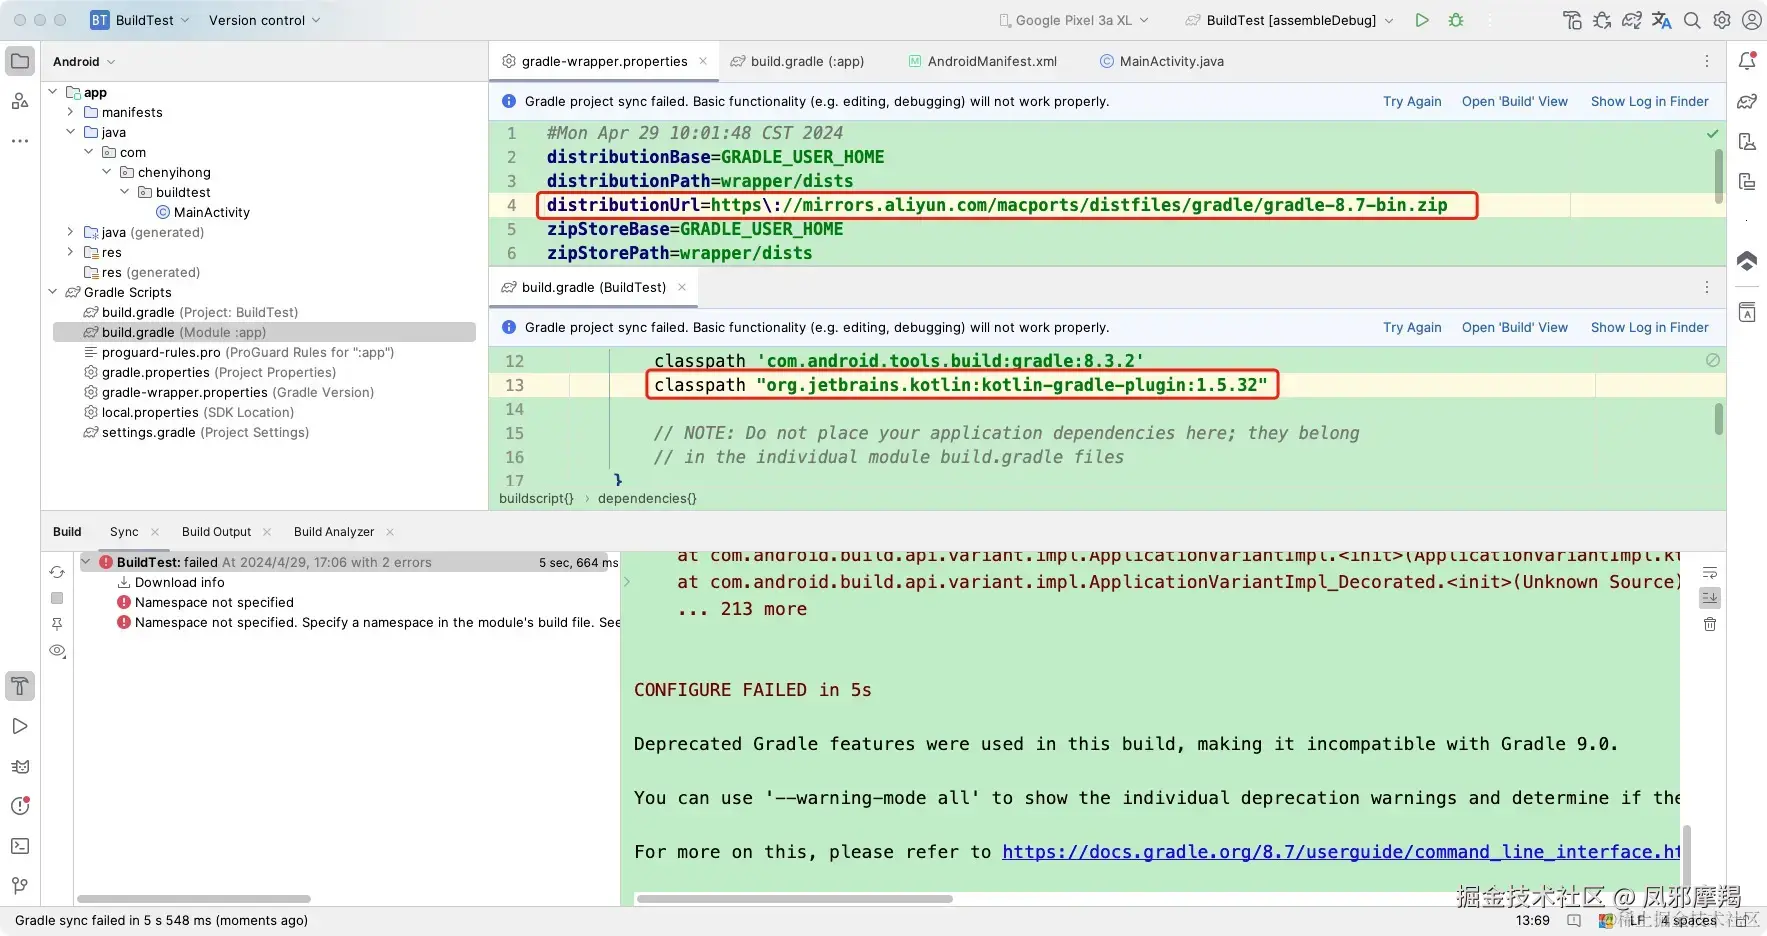Open the translate icon in the top toolbar
Viewport: 1767px width, 936px height.
pyautogui.click(x=1662, y=20)
